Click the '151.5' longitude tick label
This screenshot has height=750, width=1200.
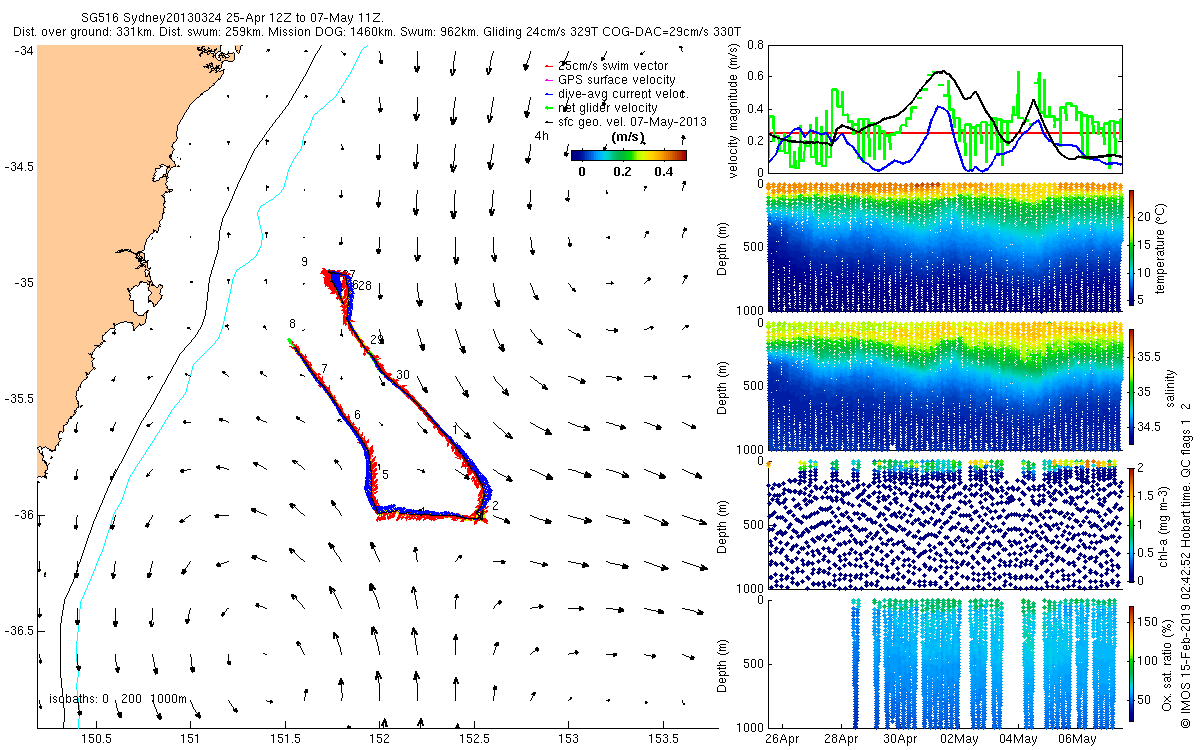[285, 739]
